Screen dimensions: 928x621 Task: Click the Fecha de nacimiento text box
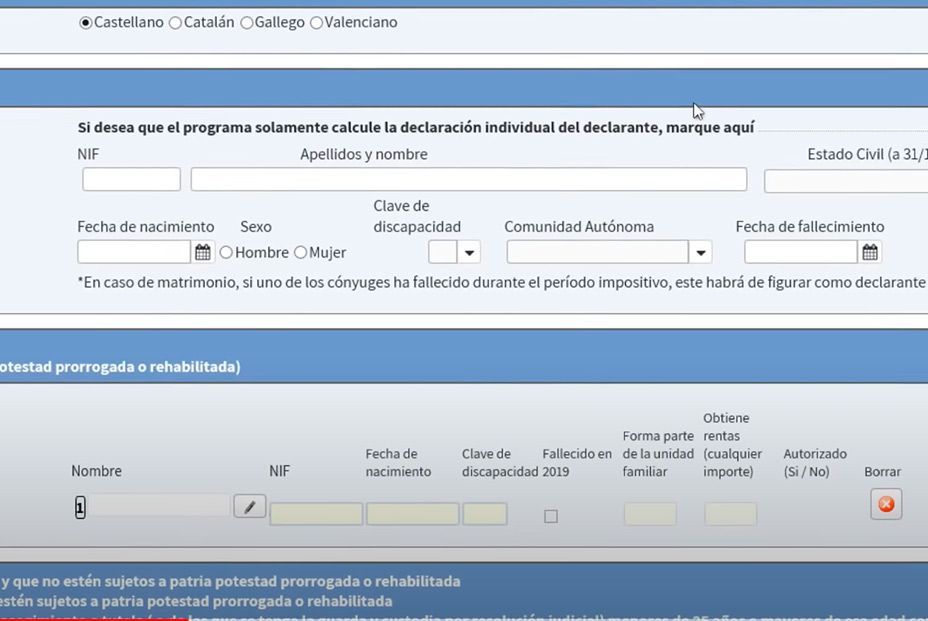(135, 251)
